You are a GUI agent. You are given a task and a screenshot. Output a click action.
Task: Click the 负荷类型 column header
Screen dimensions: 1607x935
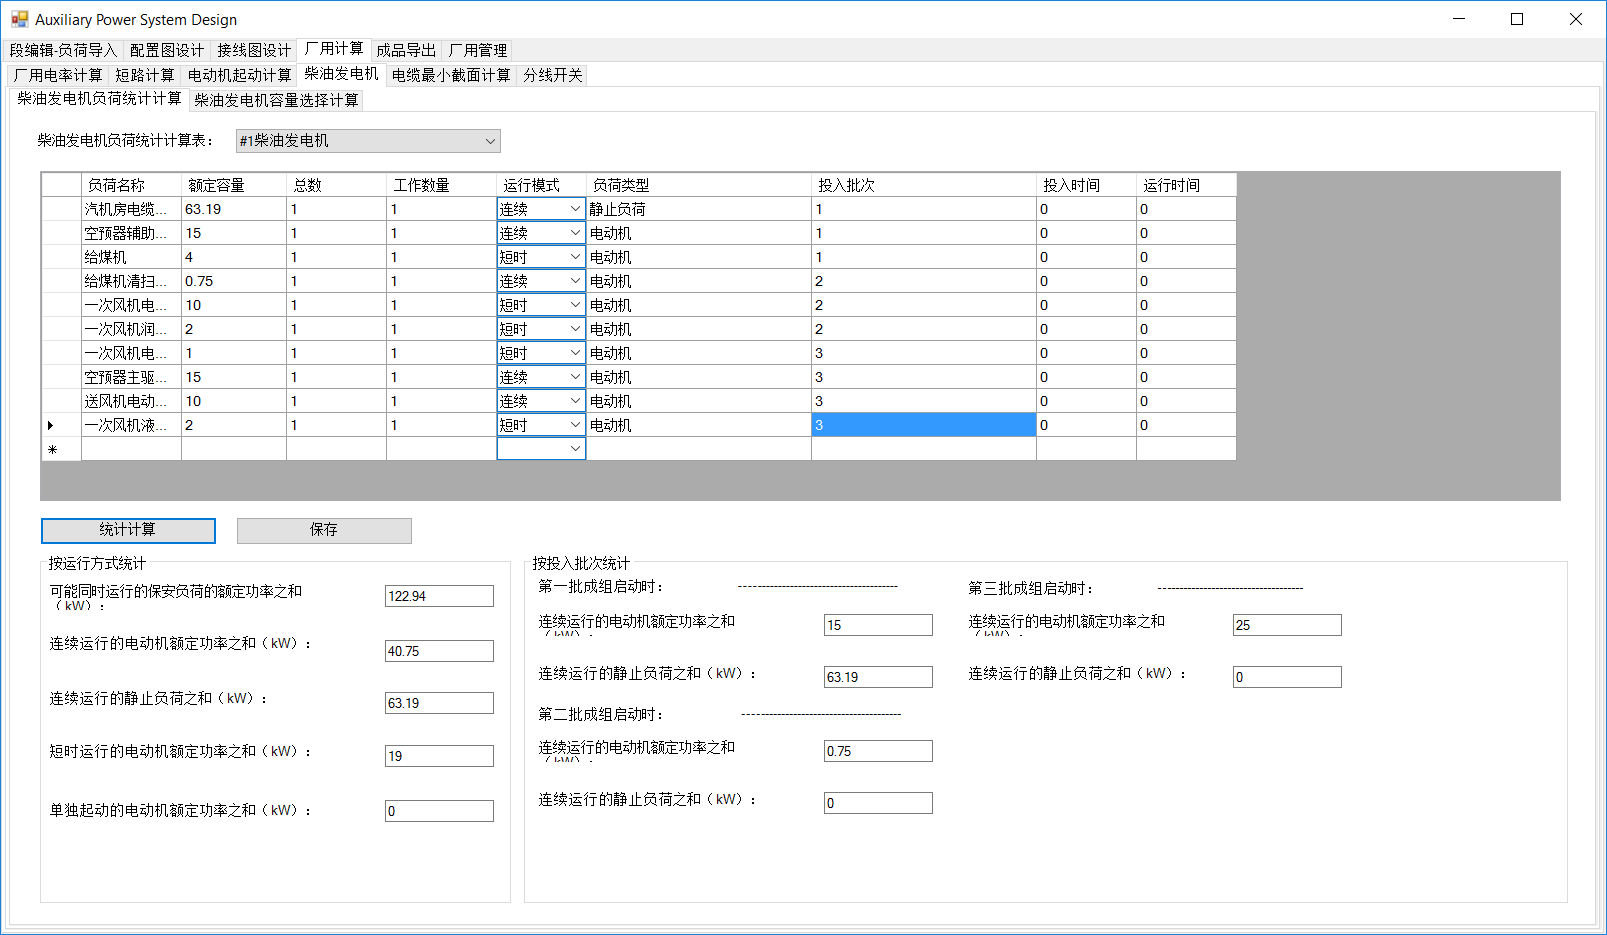[x=698, y=185]
